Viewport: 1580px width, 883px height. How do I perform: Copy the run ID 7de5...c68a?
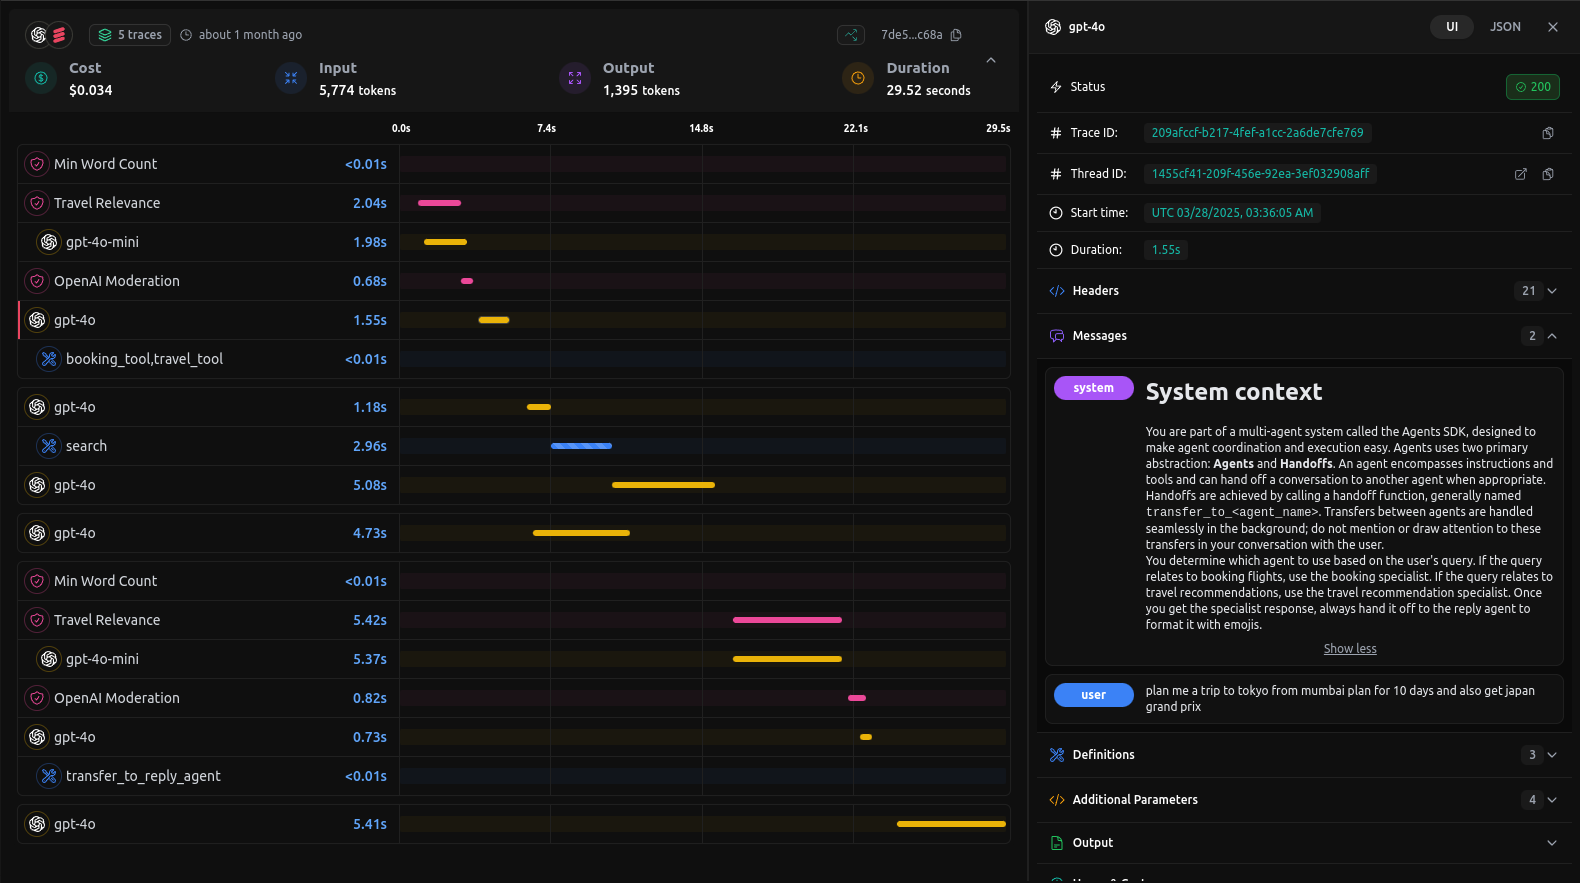click(956, 35)
